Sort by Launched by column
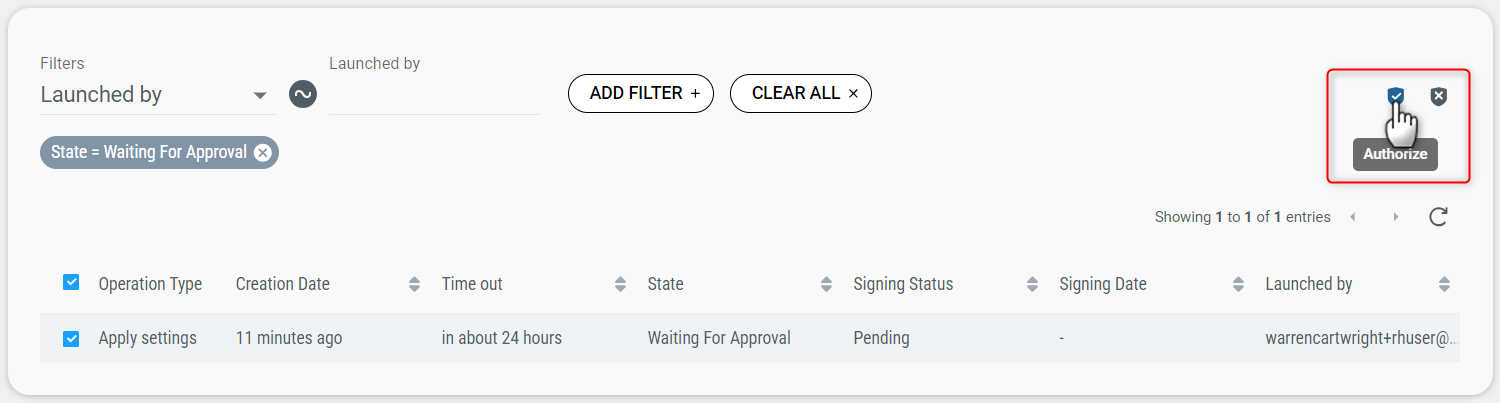 1444,284
